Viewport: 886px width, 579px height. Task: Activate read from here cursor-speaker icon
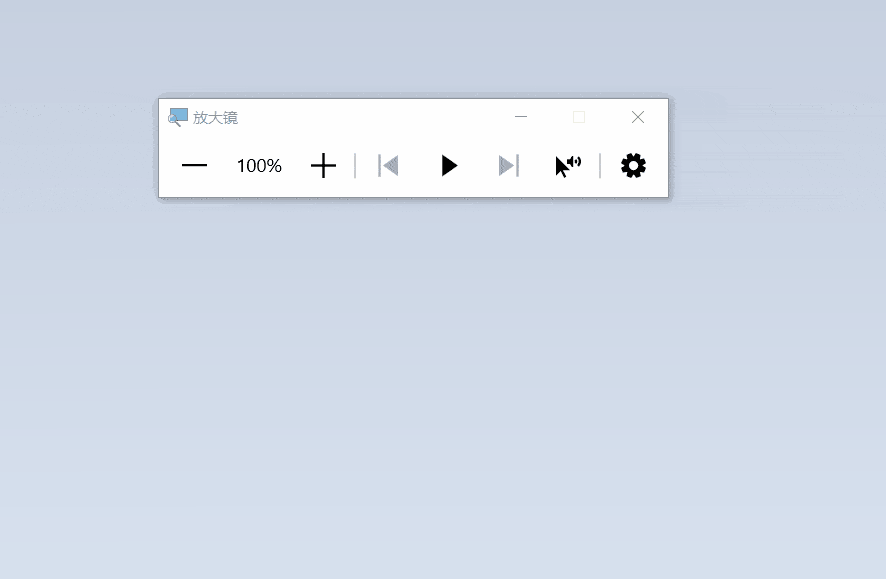coord(568,166)
